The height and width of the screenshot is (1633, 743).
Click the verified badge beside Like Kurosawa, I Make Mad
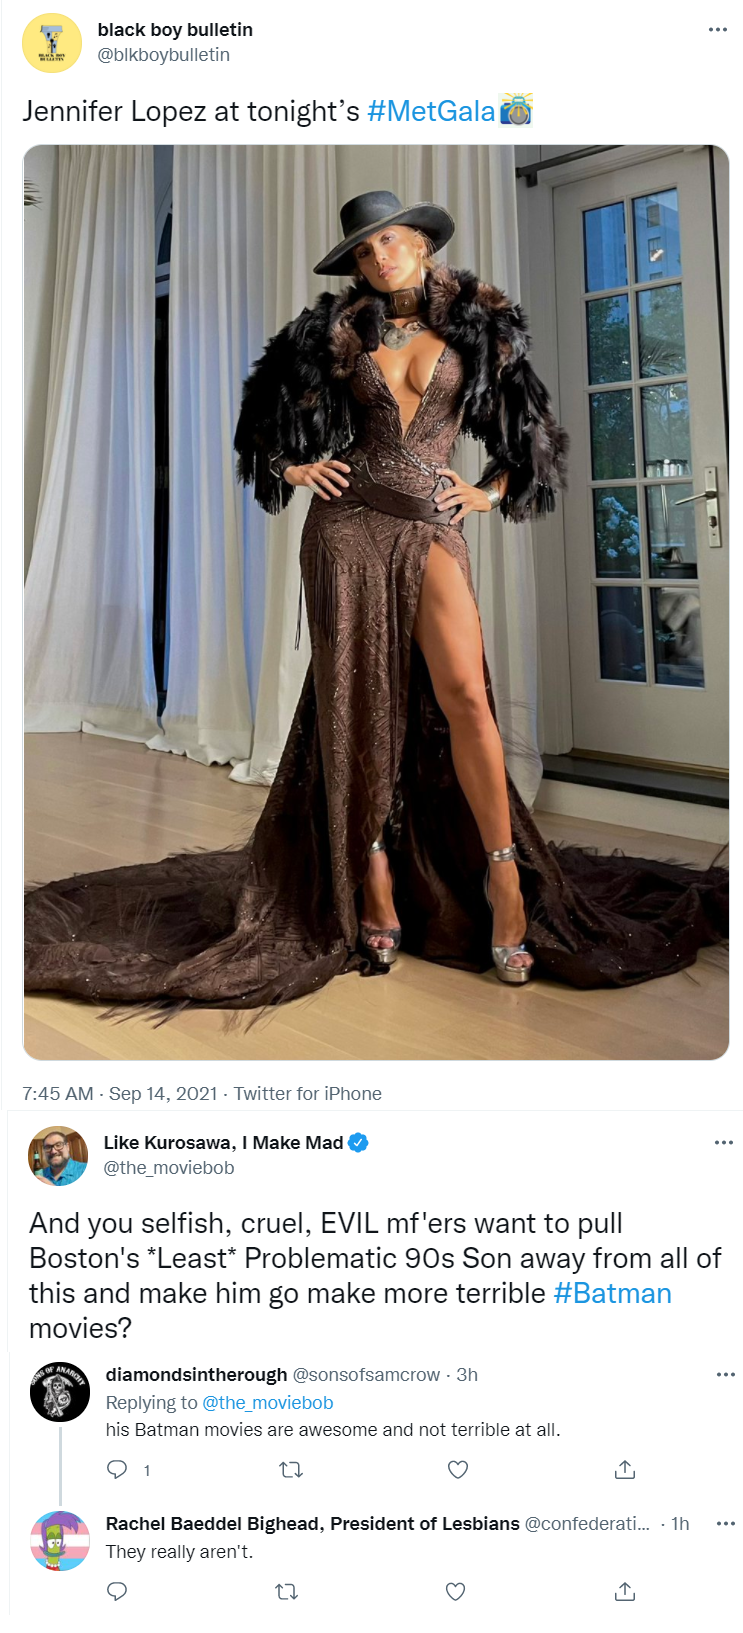pyautogui.click(x=358, y=1142)
